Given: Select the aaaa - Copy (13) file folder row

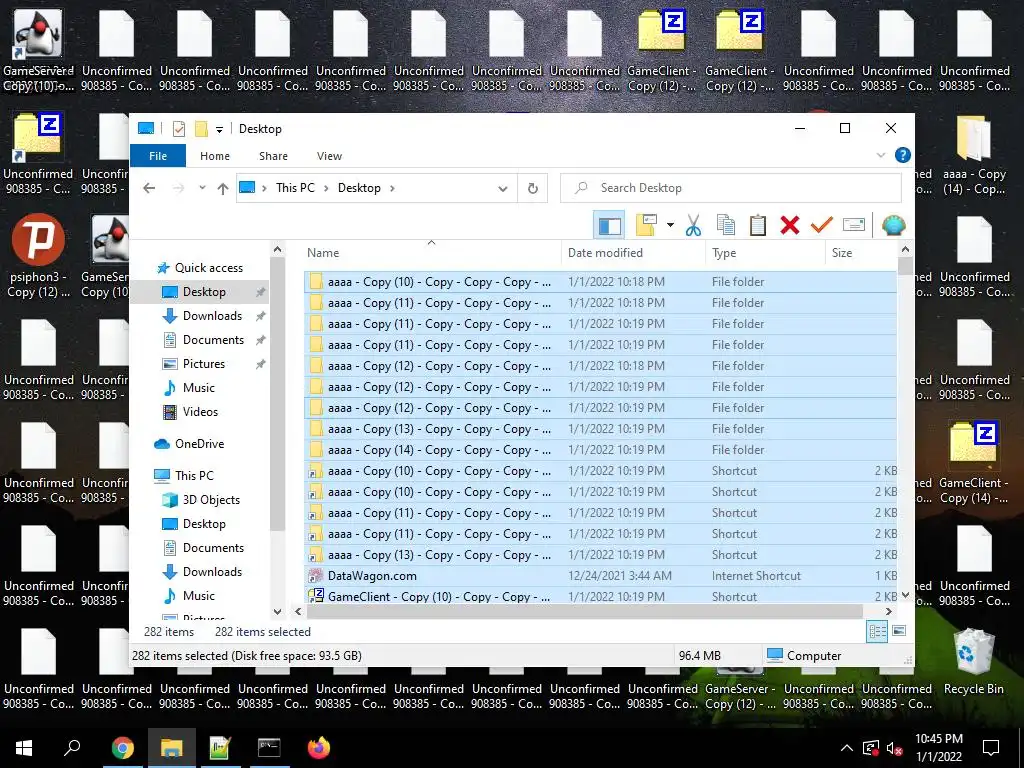Looking at the screenshot, I should [x=600, y=429].
